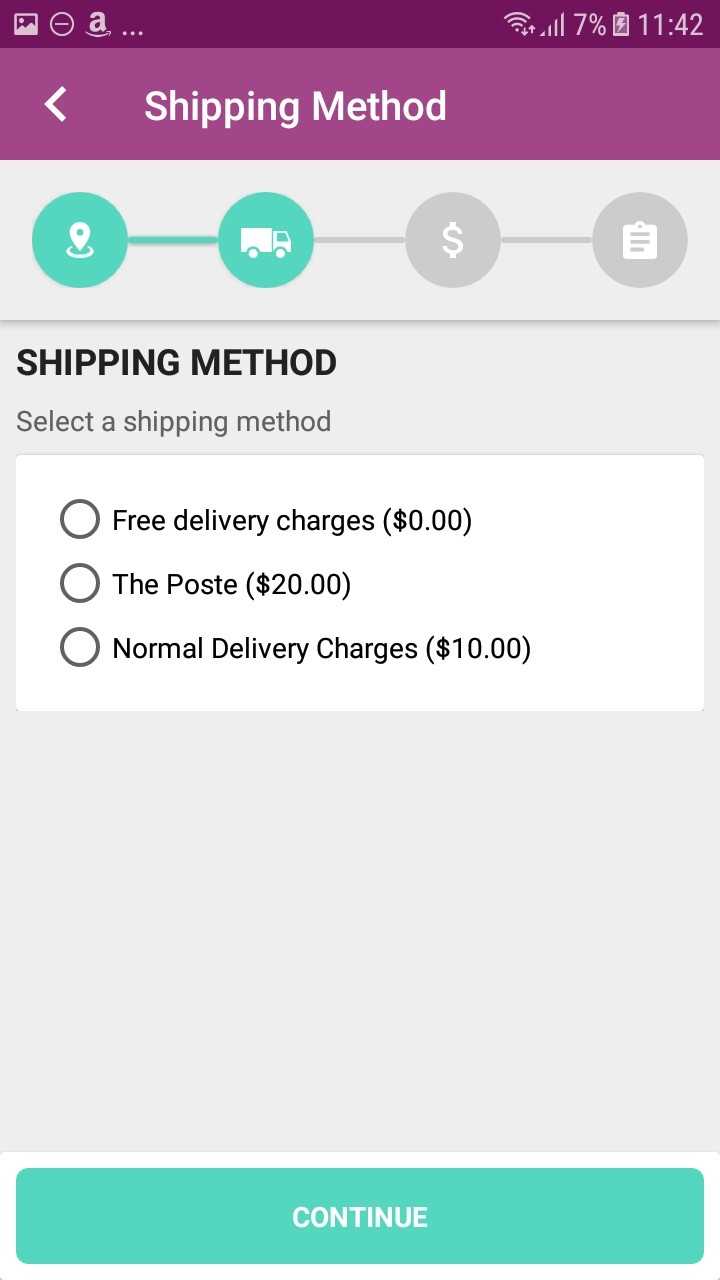Tap the battery status icon
Viewport: 720px width, 1280px height.
[x=621, y=24]
